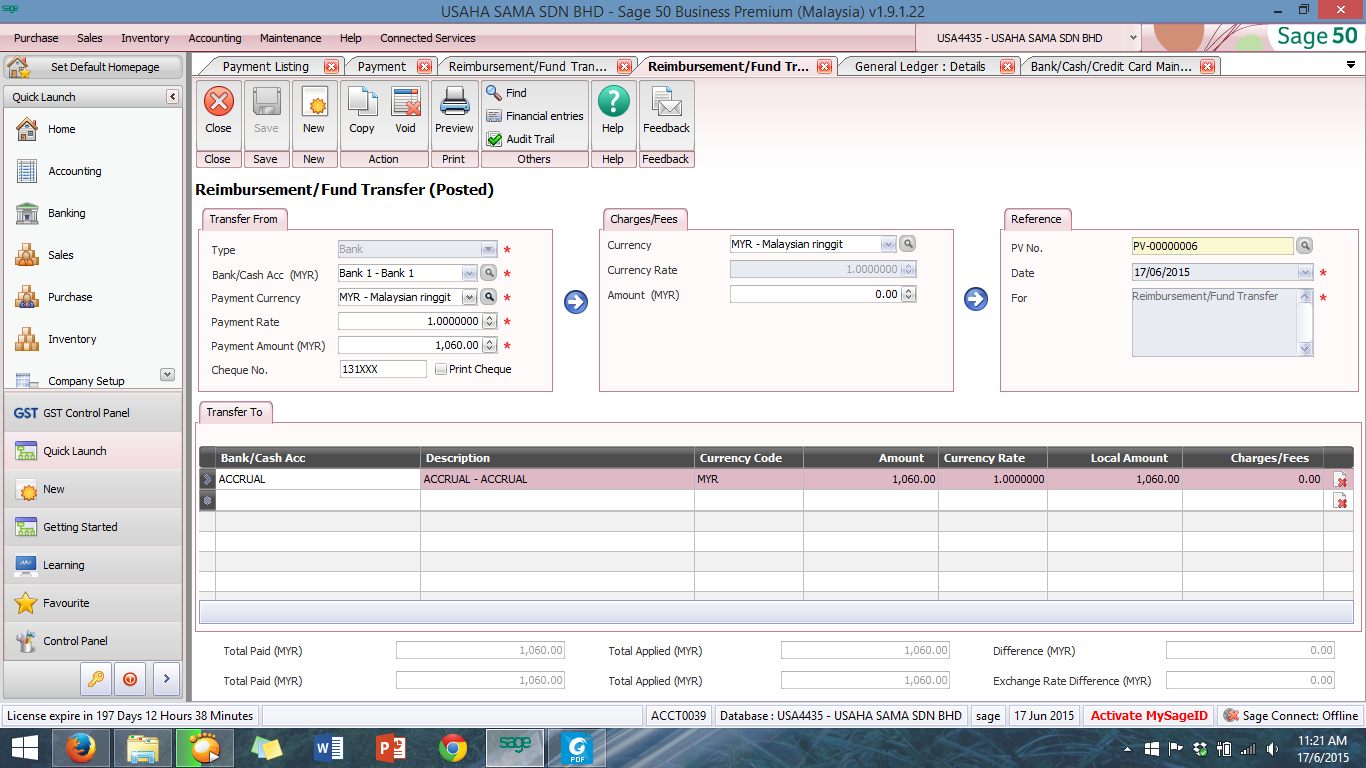The height and width of the screenshot is (768, 1366).
Task: Click Activate MySageID link
Action: coord(1149,715)
